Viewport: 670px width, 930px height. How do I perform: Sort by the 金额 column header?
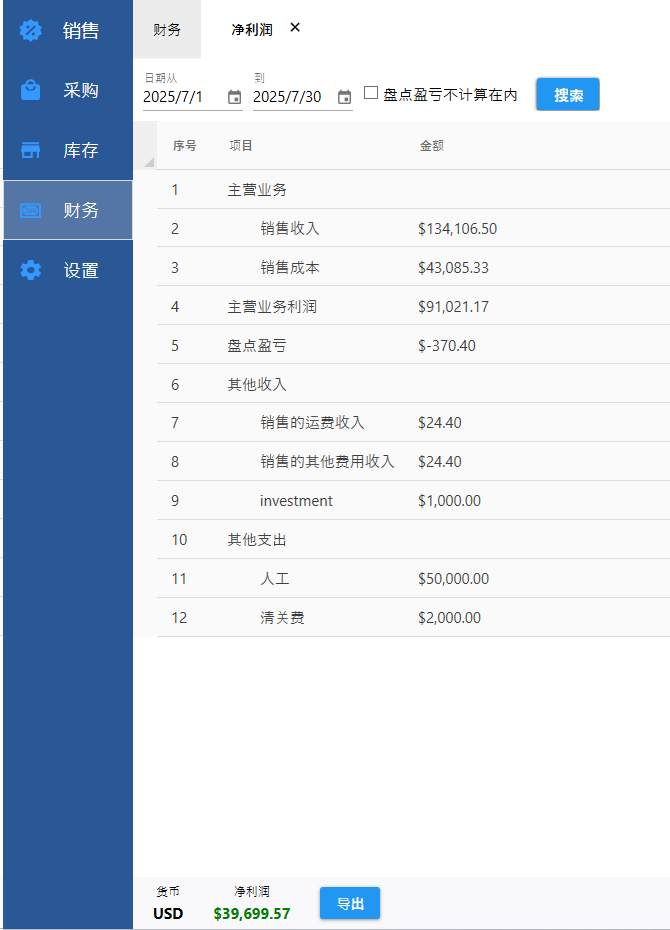(x=431, y=146)
